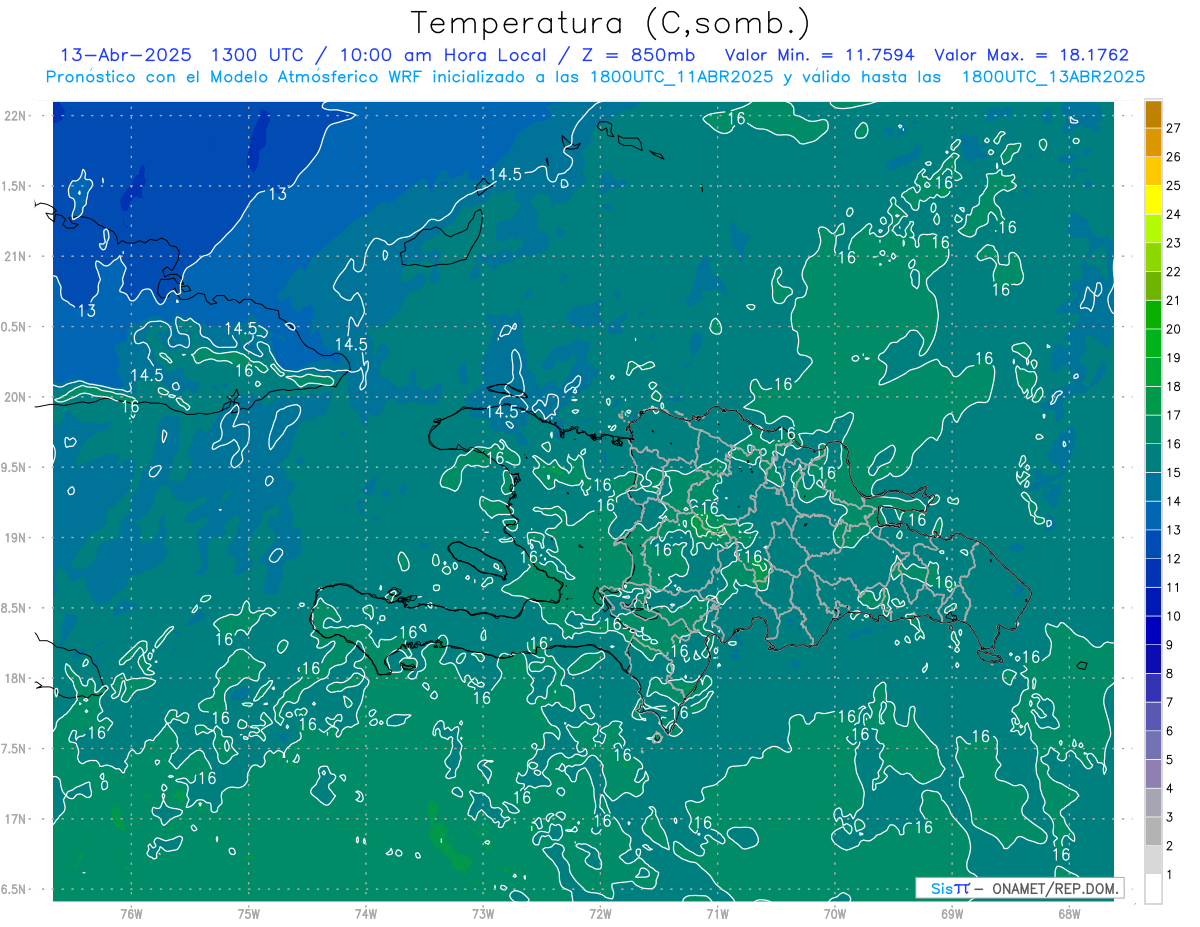Viewport: 1200px width, 927px height.
Task: Click "27" on the color legend
Action: (x=1174, y=128)
